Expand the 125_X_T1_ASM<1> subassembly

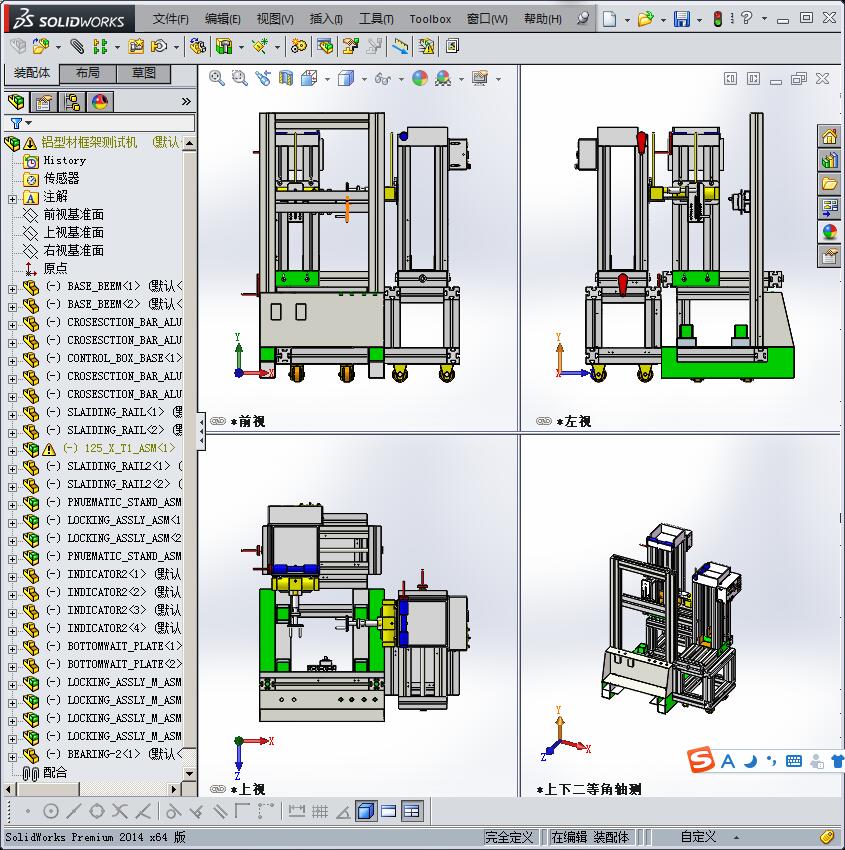pyautogui.click(x=12, y=451)
